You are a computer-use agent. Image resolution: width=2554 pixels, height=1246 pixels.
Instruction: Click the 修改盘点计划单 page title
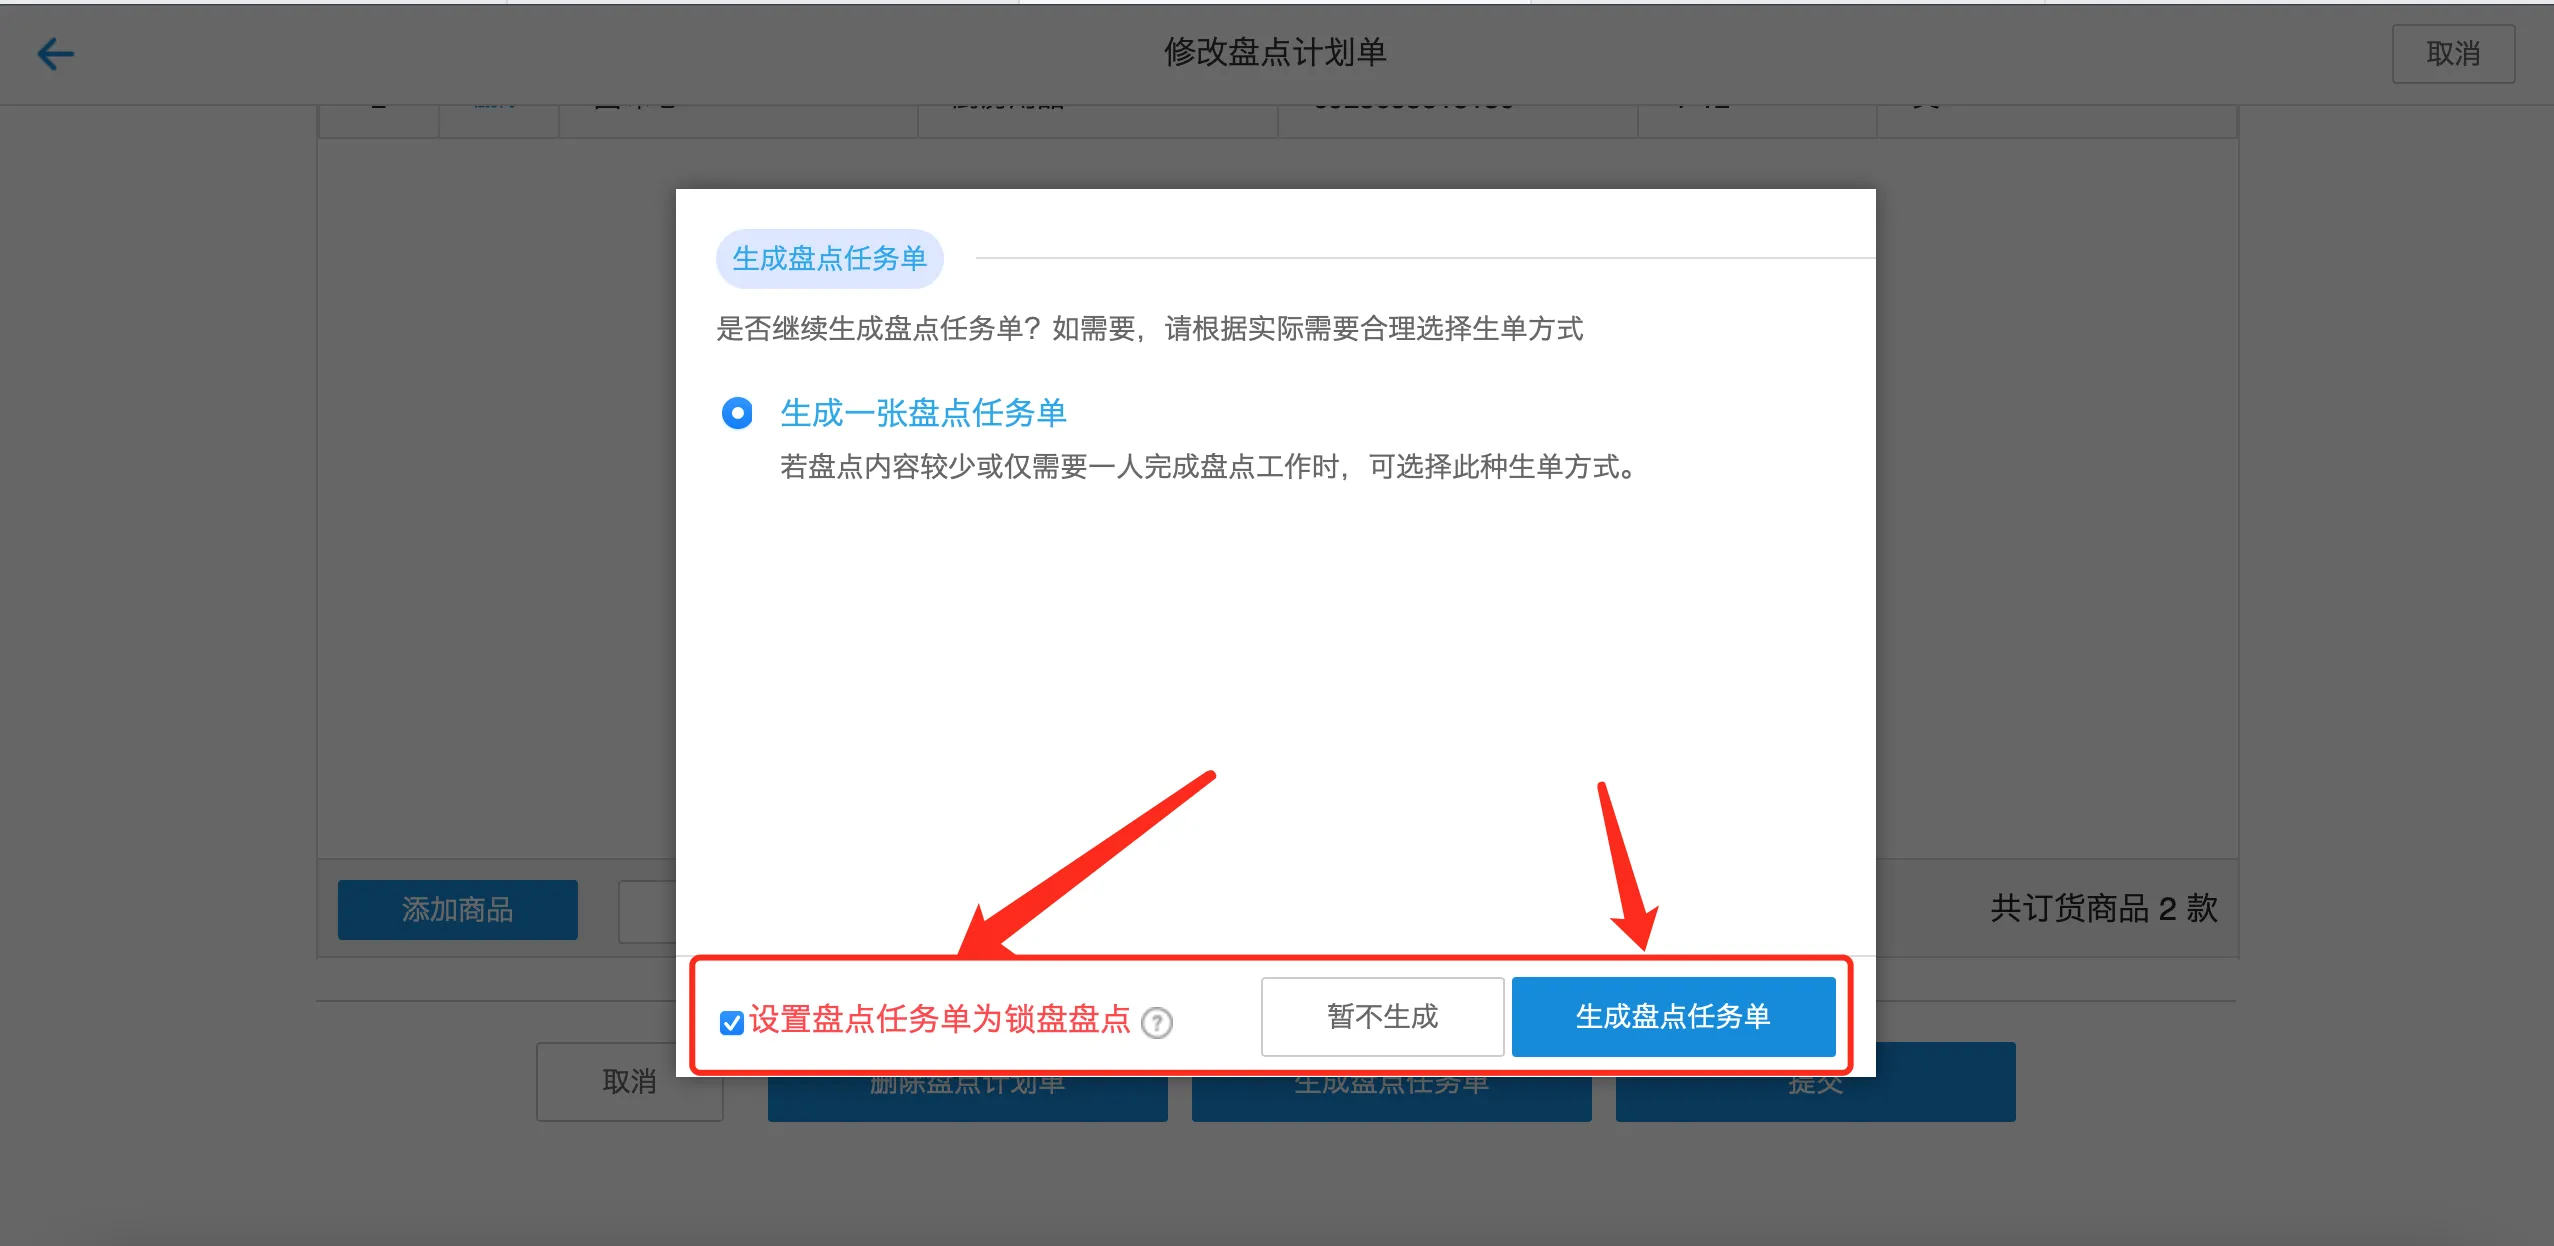click(x=1275, y=52)
